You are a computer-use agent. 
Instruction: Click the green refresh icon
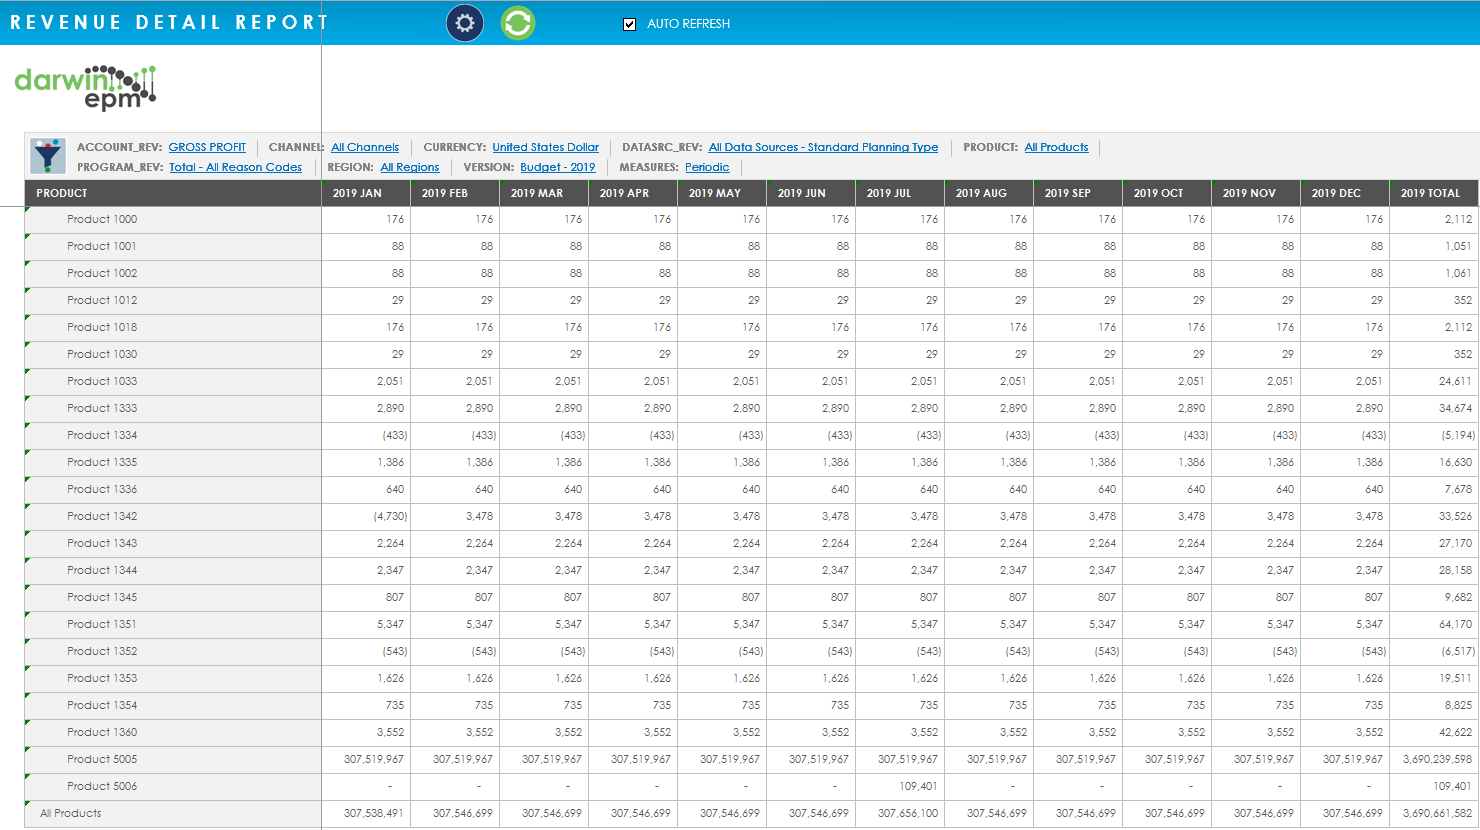pyautogui.click(x=518, y=23)
